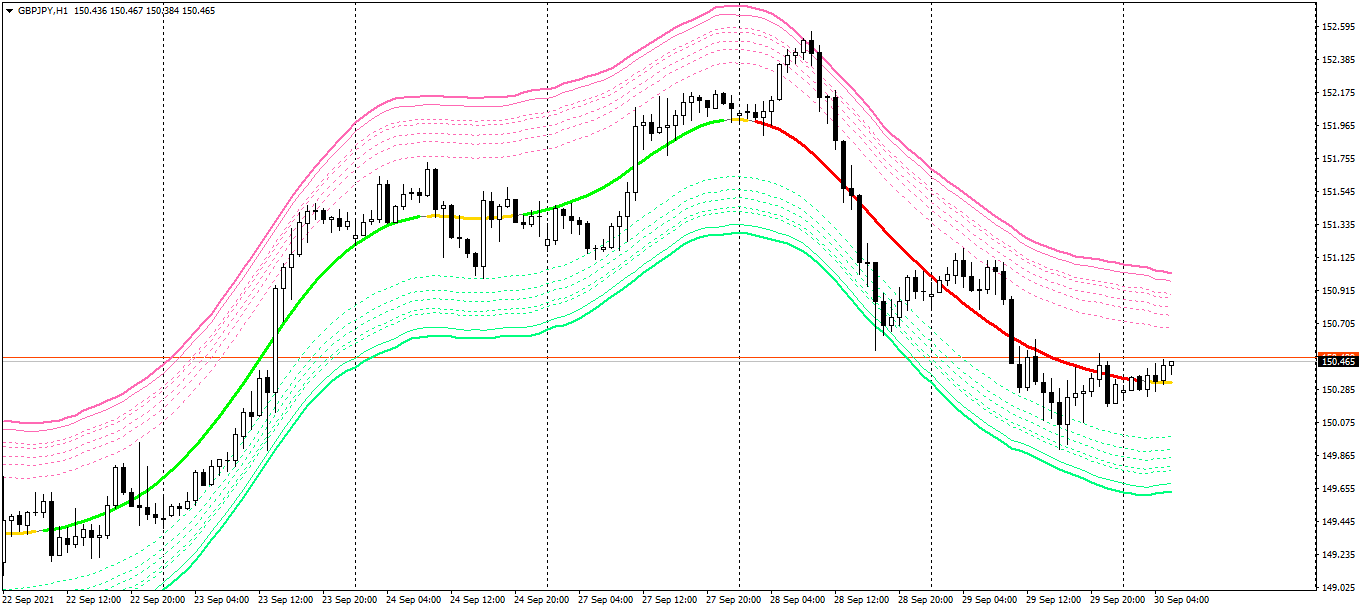The width and height of the screenshot is (1362, 611).
Task: Click the 151.125 price axis label
Action: tap(1338, 258)
